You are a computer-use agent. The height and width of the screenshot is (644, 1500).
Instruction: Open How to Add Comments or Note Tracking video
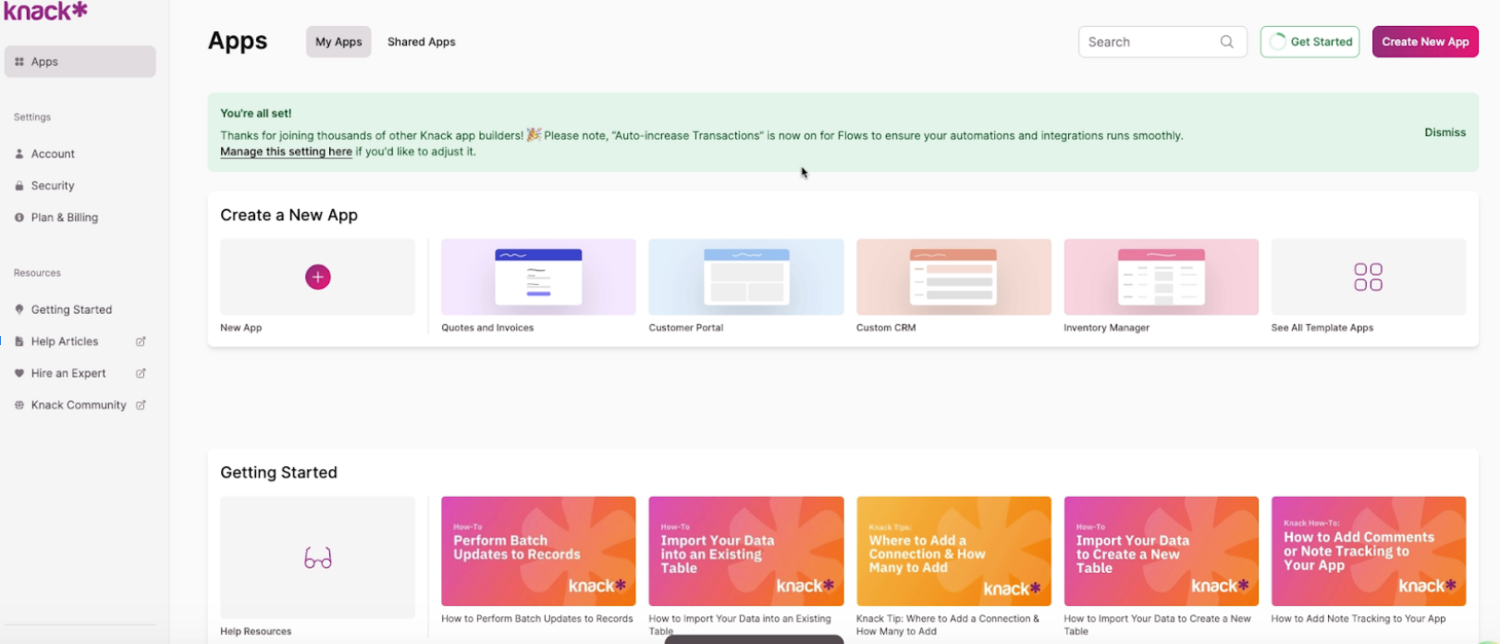click(1369, 551)
